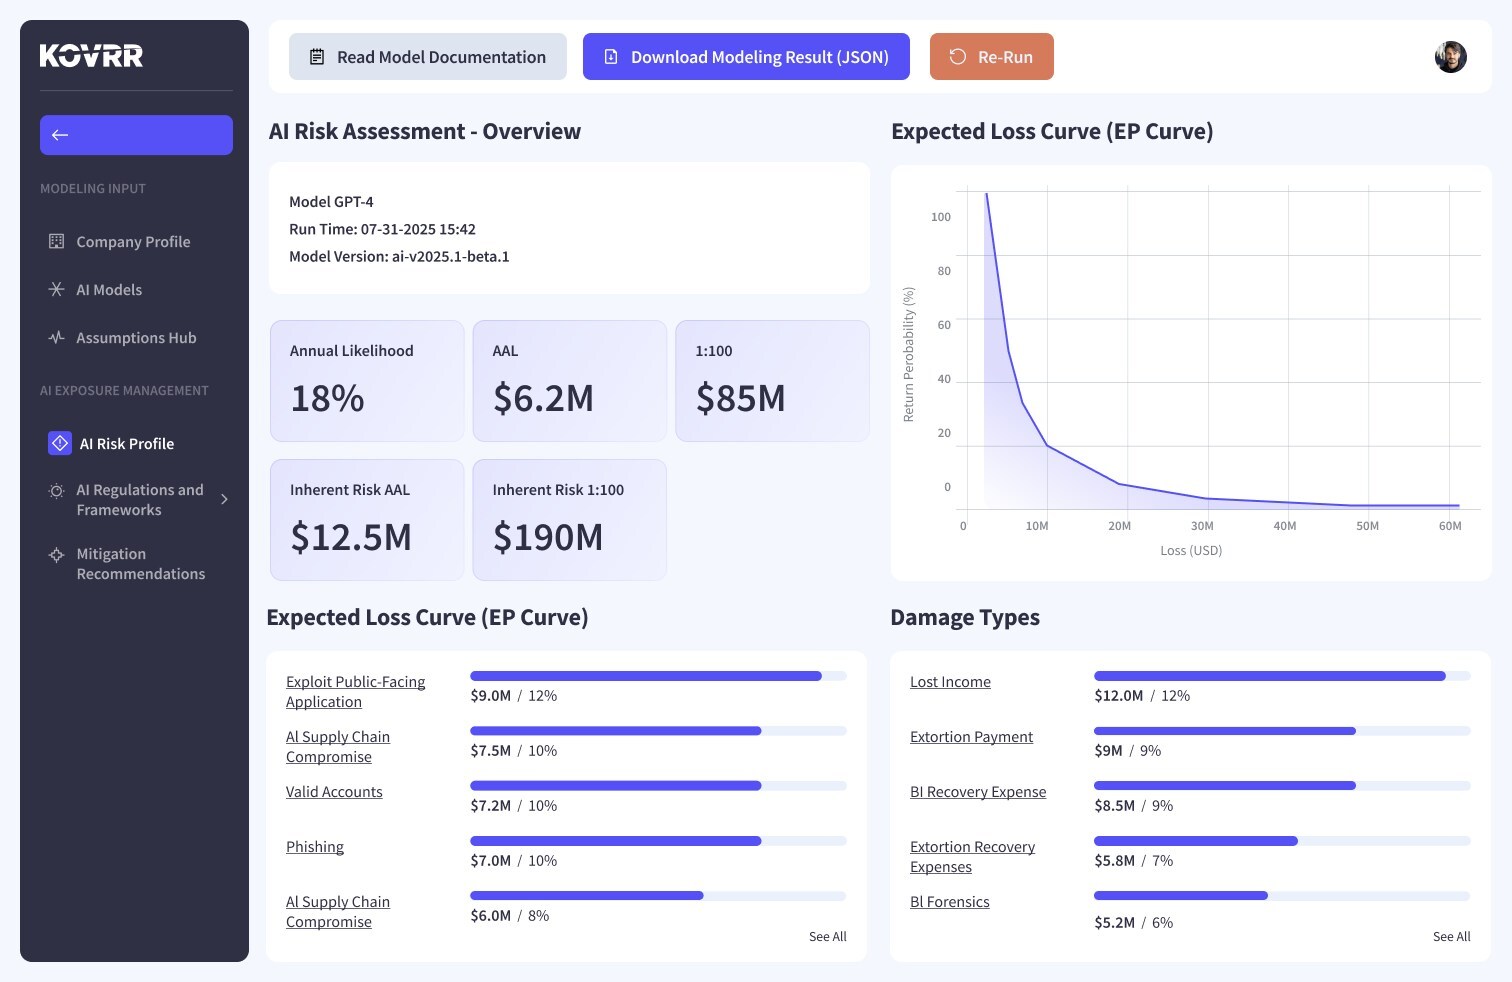This screenshot has height=982, width=1512.
Task: Select the Inherent Risk AAL card
Action: (367, 520)
